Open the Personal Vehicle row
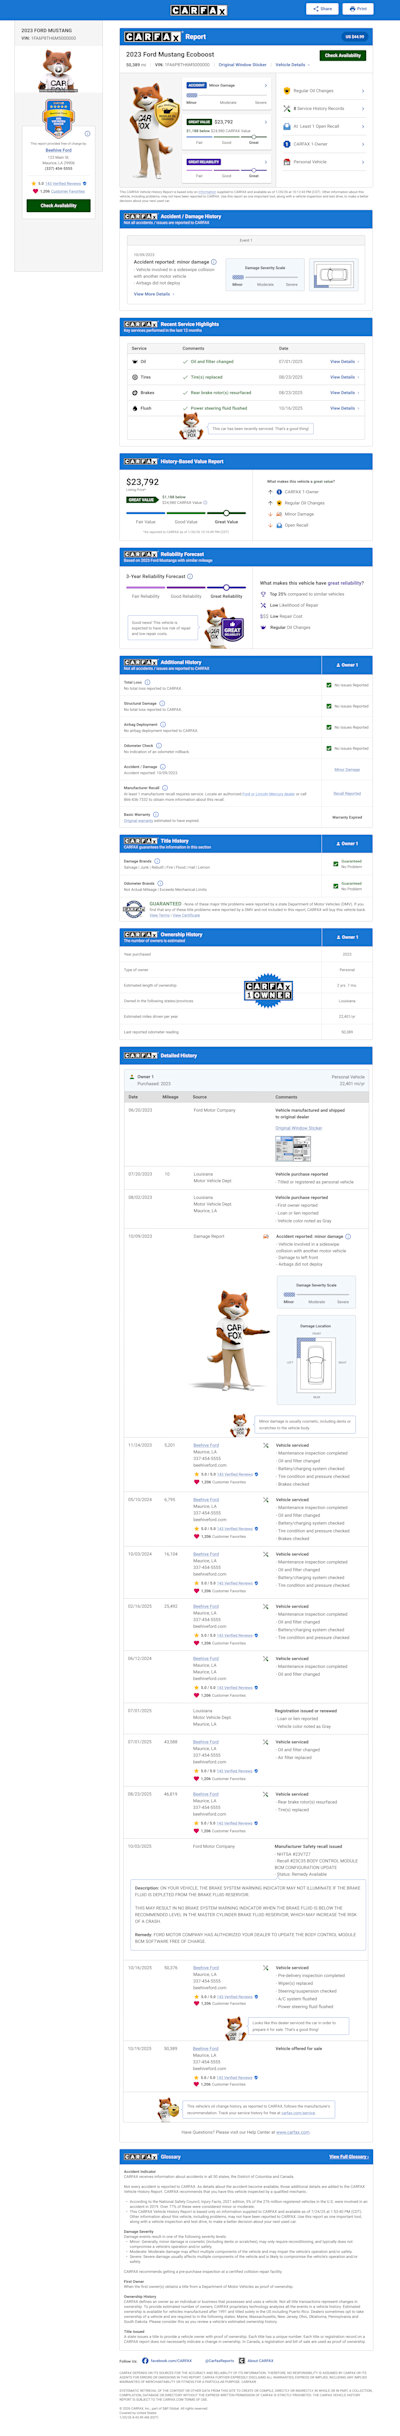 point(323,161)
